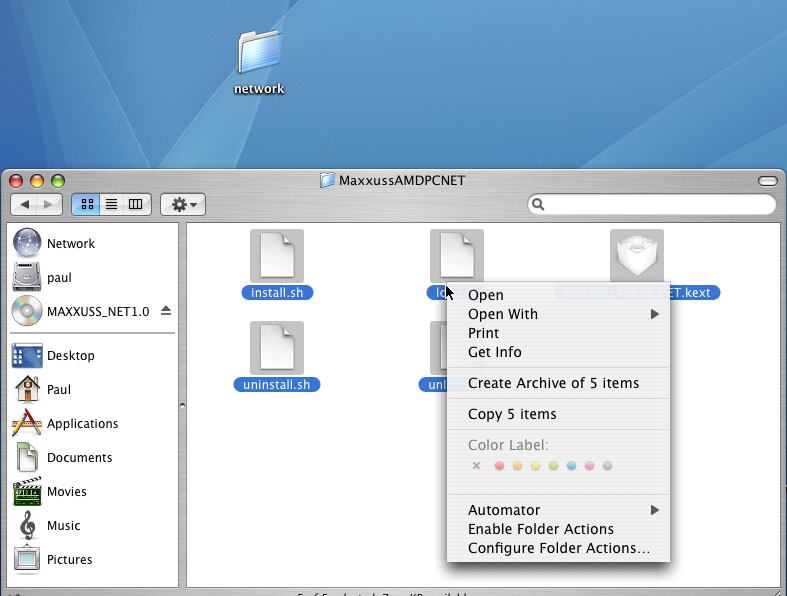Toggle toolbar with the pill button
The width and height of the screenshot is (787, 596).
(x=767, y=181)
